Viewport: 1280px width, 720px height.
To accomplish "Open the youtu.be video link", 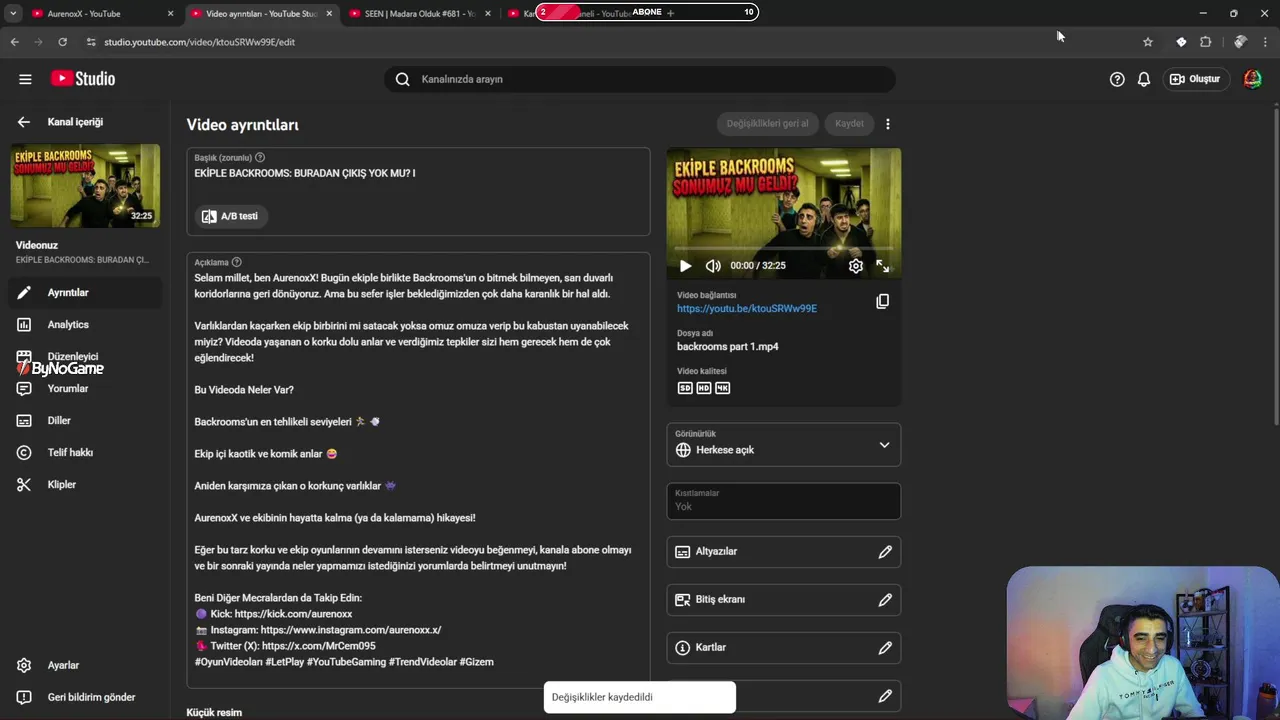I will tap(747, 309).
